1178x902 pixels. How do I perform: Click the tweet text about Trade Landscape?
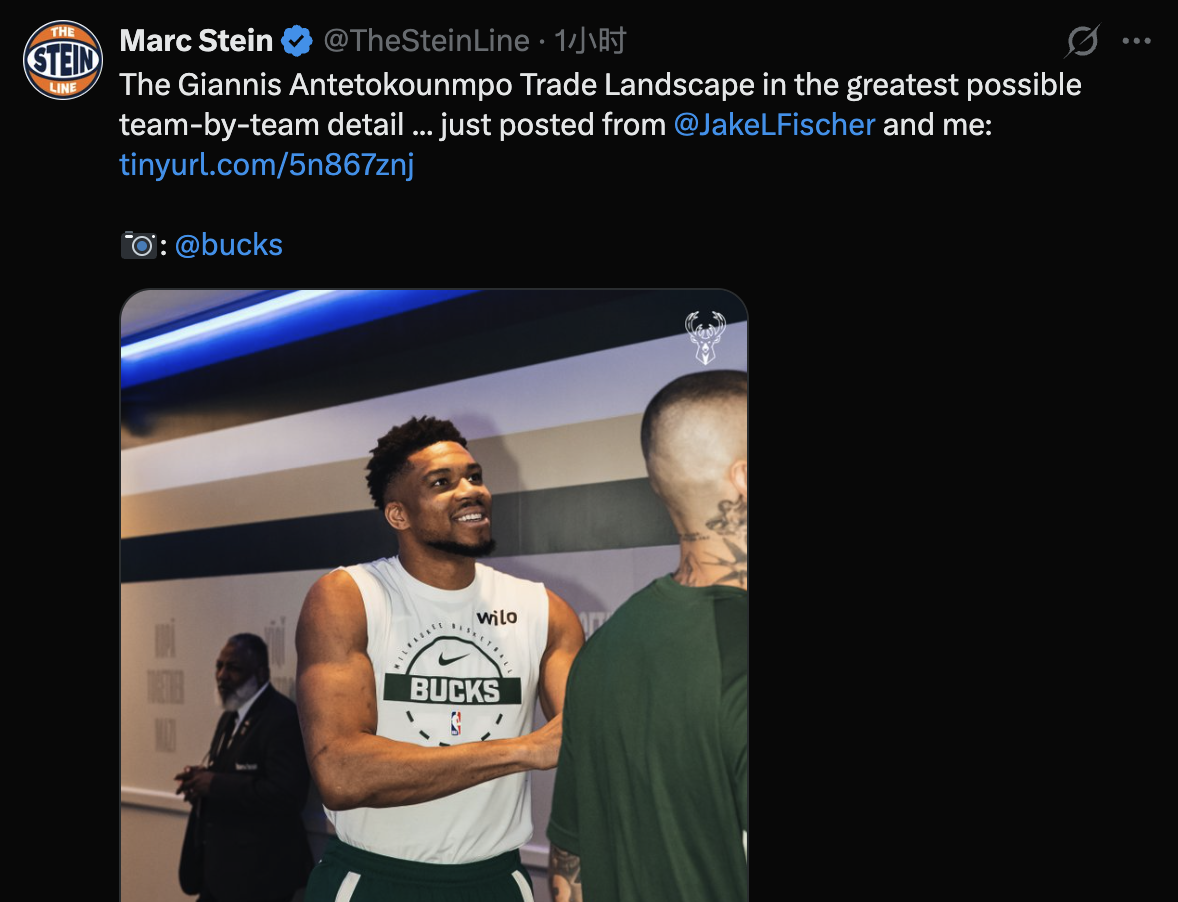pos(600,85)
